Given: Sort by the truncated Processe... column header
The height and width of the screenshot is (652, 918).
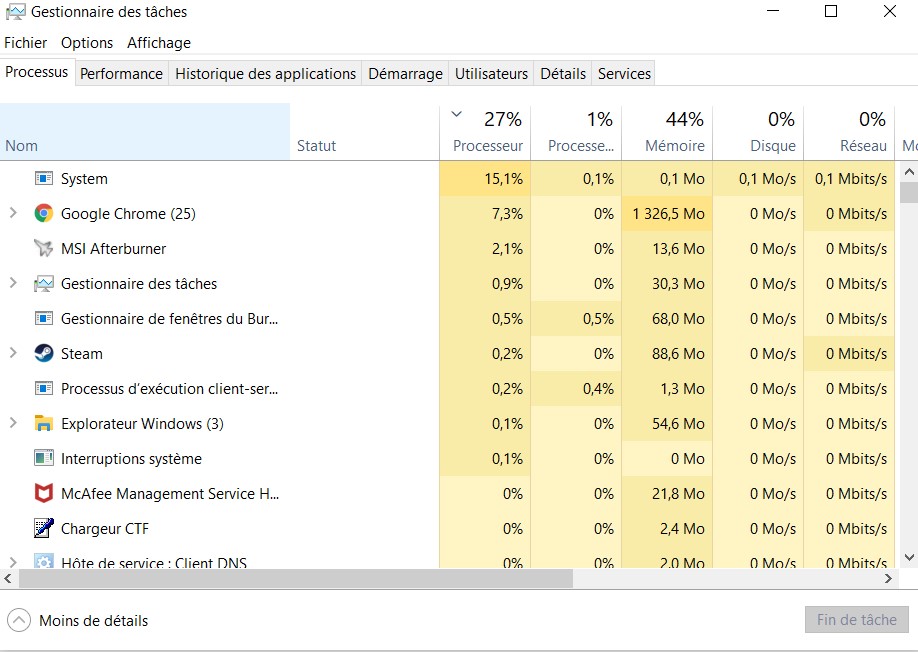Looking at the screenshot, I should (x=576, y=132).
